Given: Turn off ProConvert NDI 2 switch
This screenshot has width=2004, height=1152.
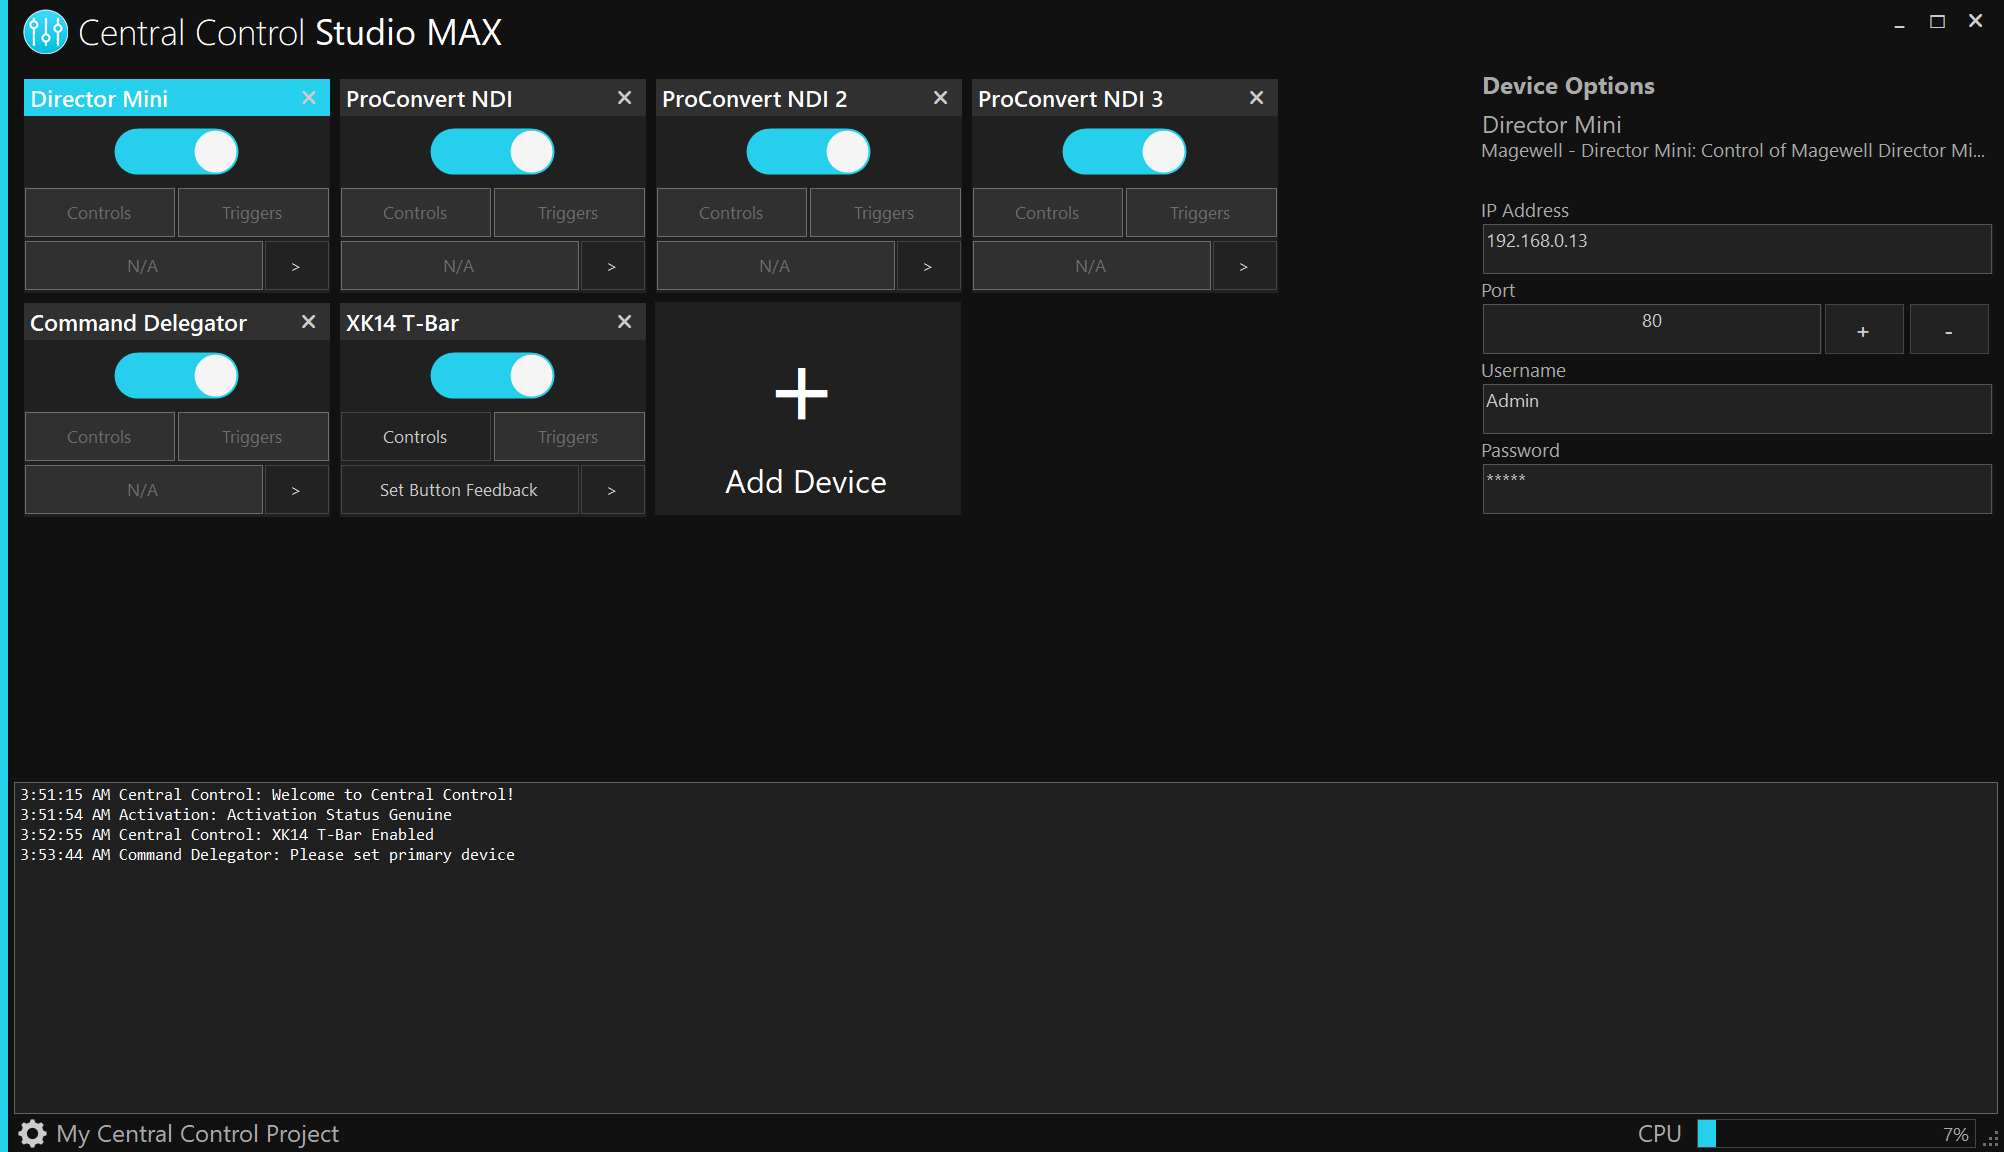Looking at the screenshot, I should click(x=808, y=152).
